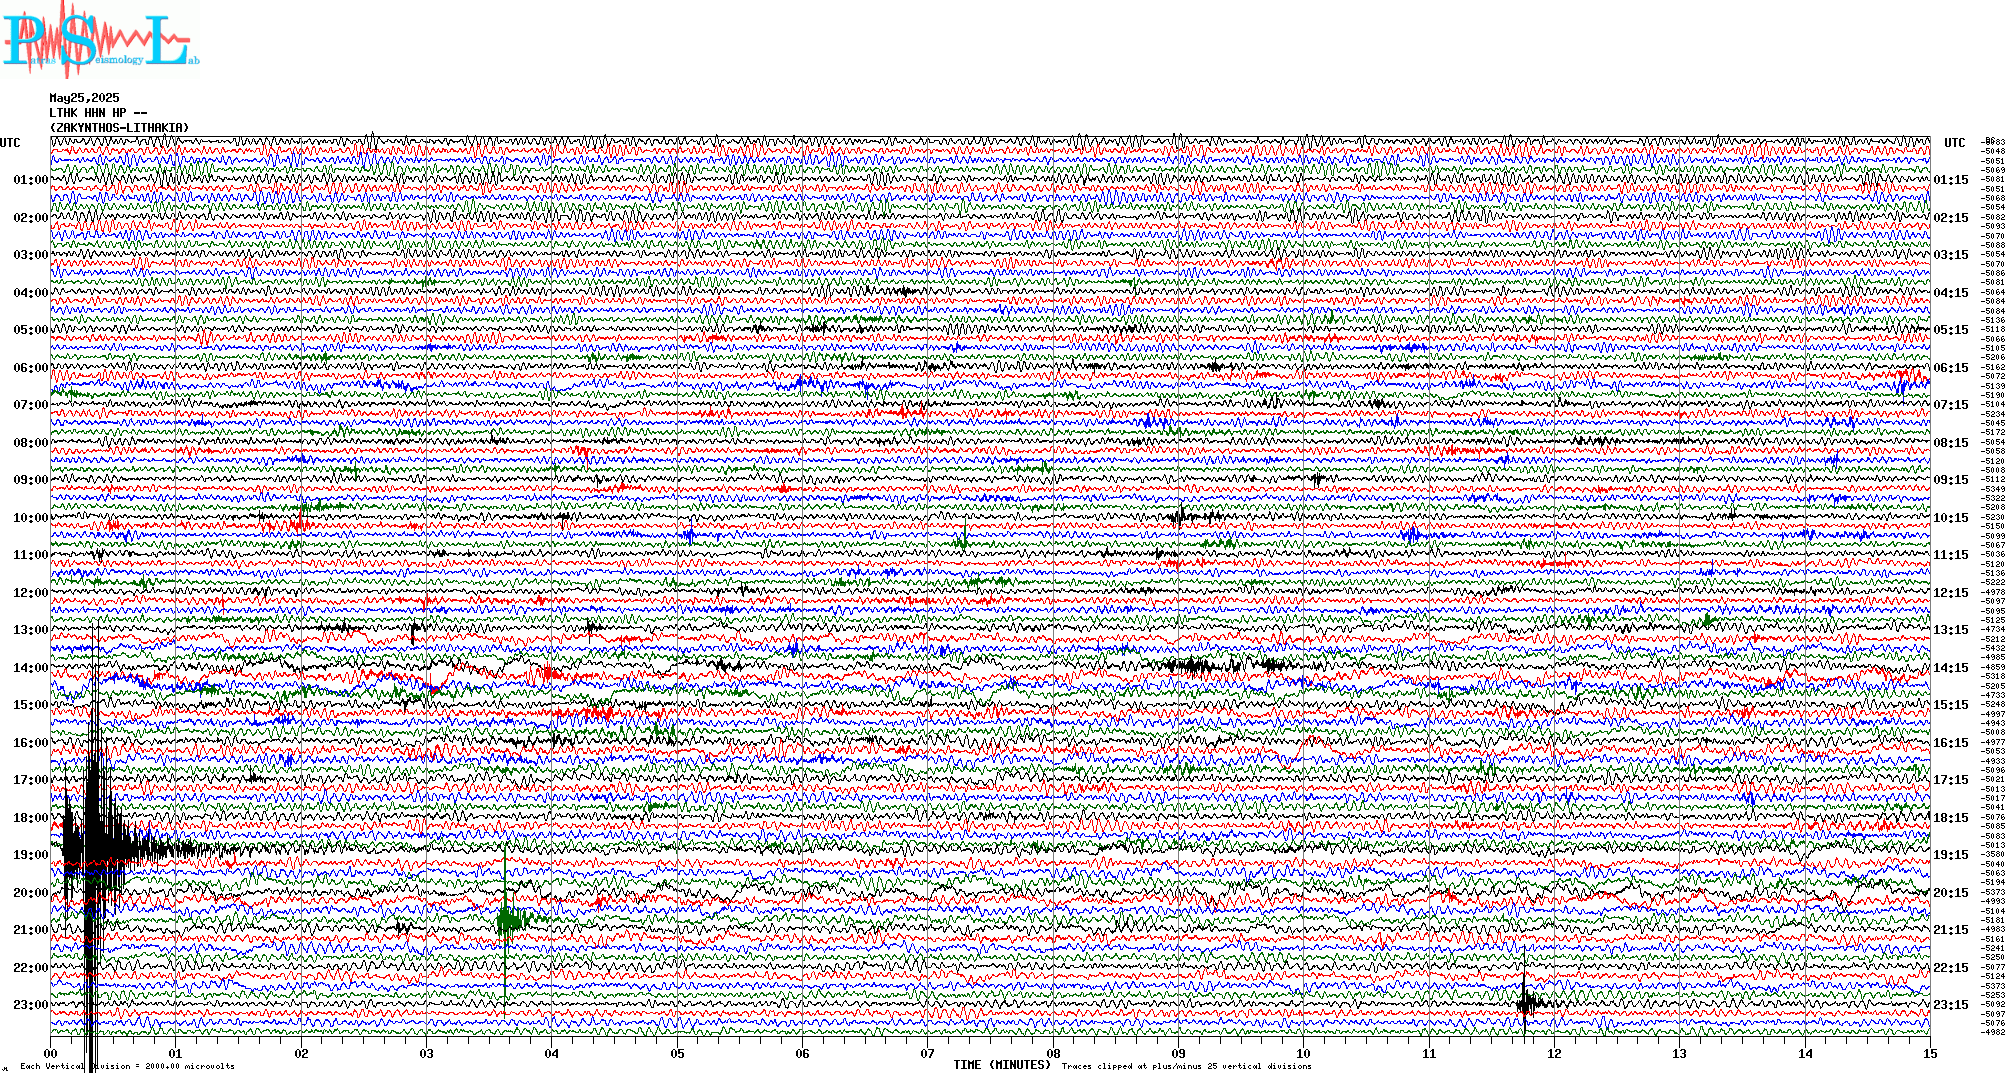
Task: Click the 03:00 hour label on left axis
Action: point(30,255)
